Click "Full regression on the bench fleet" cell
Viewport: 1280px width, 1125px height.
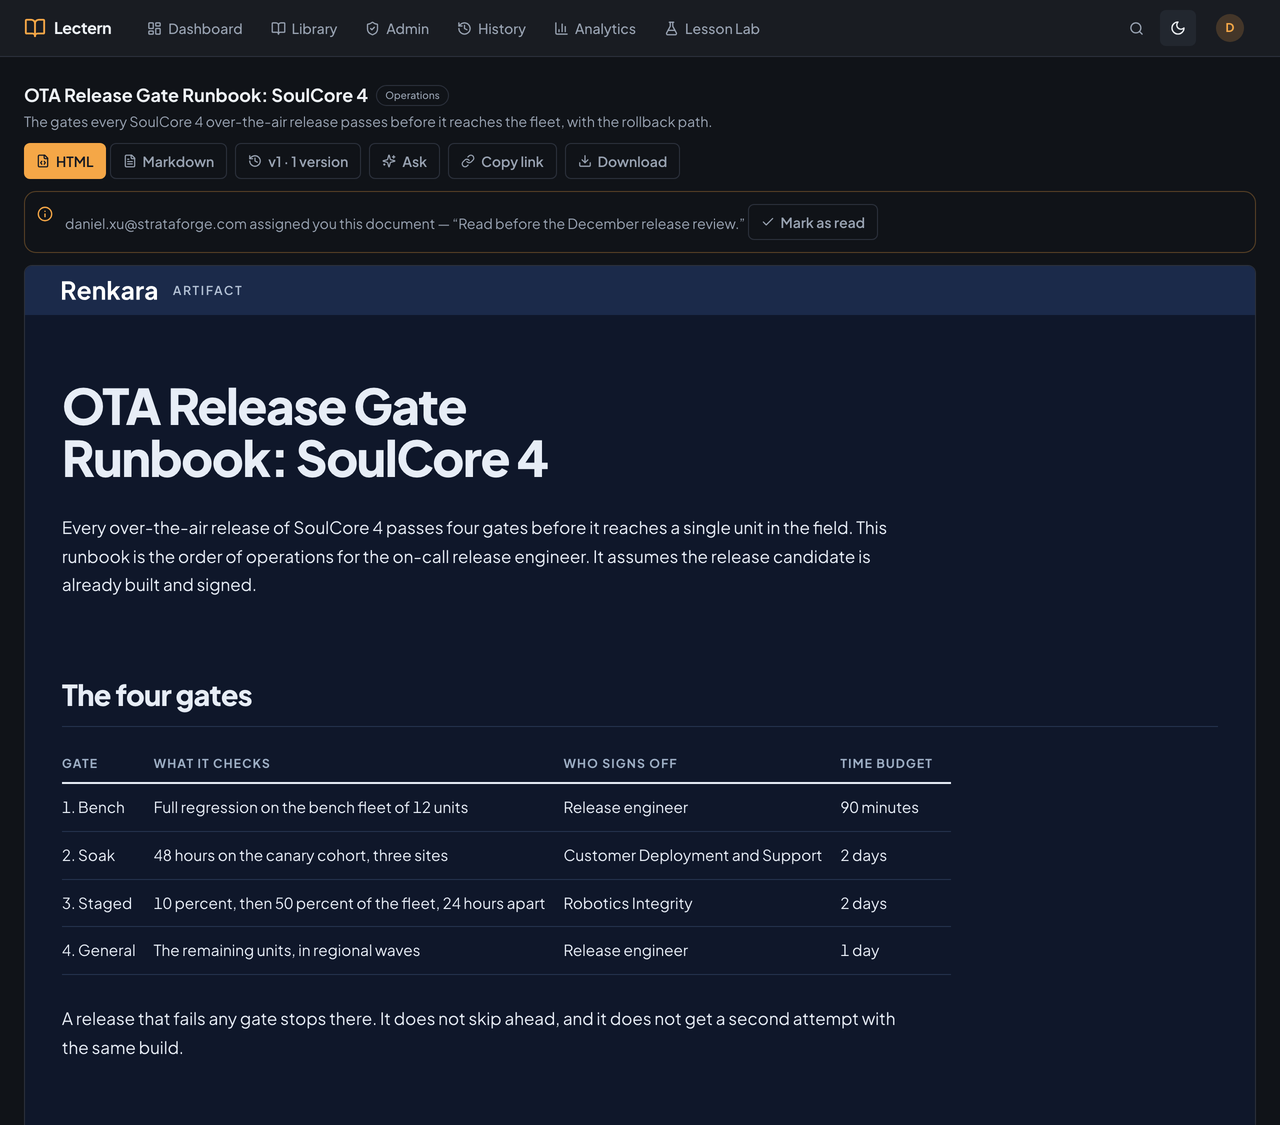(311, 807)
